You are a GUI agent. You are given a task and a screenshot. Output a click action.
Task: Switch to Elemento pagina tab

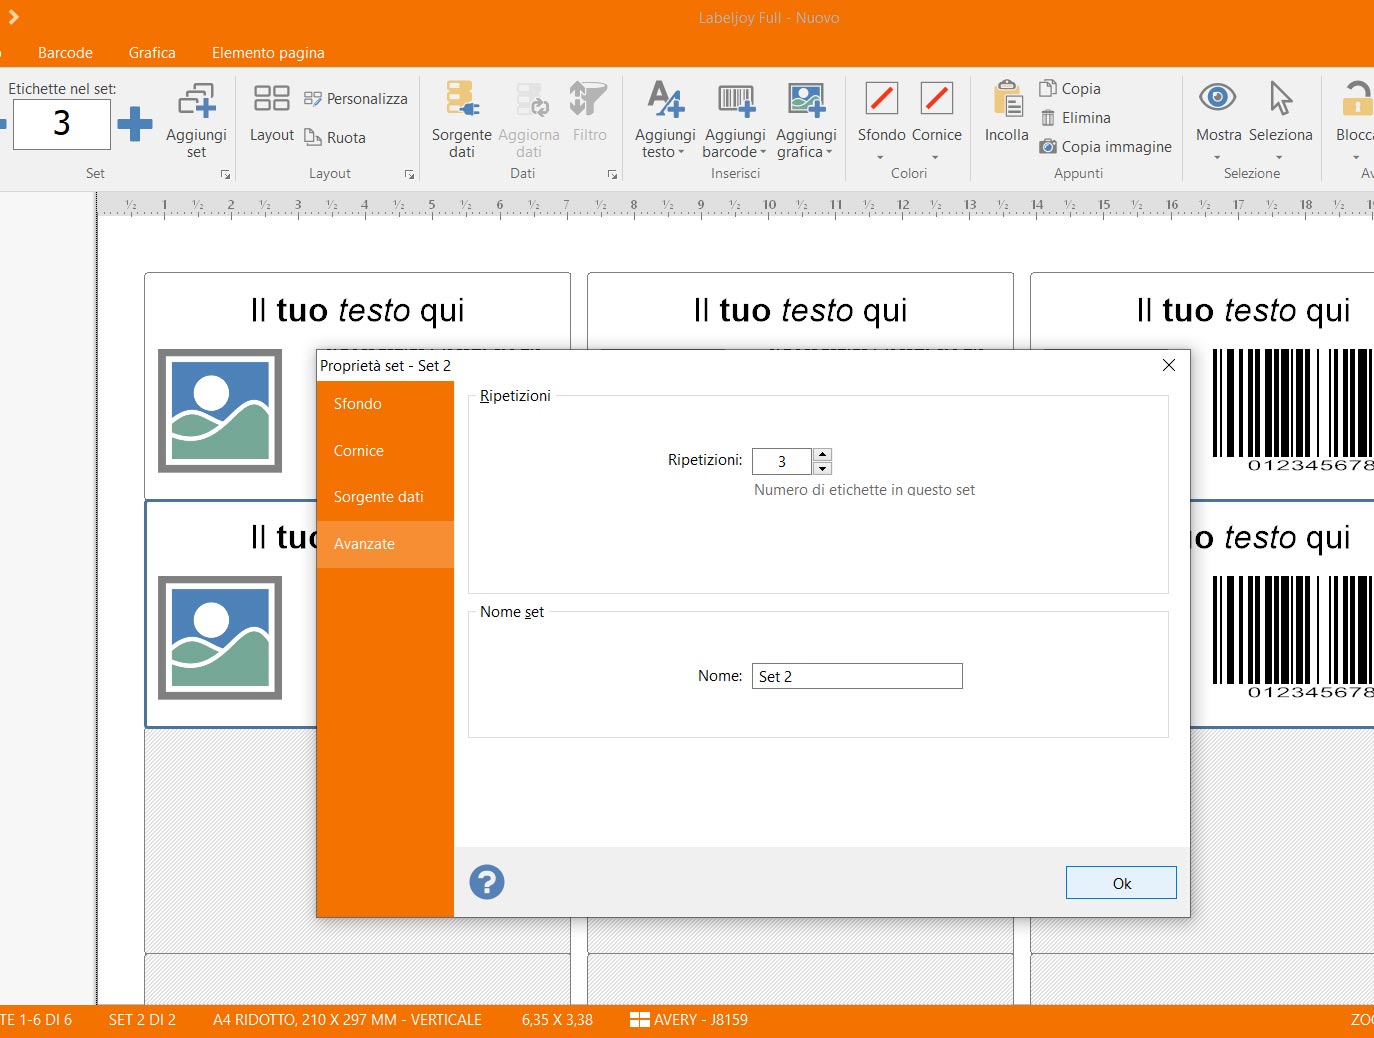tap(268, 53)
